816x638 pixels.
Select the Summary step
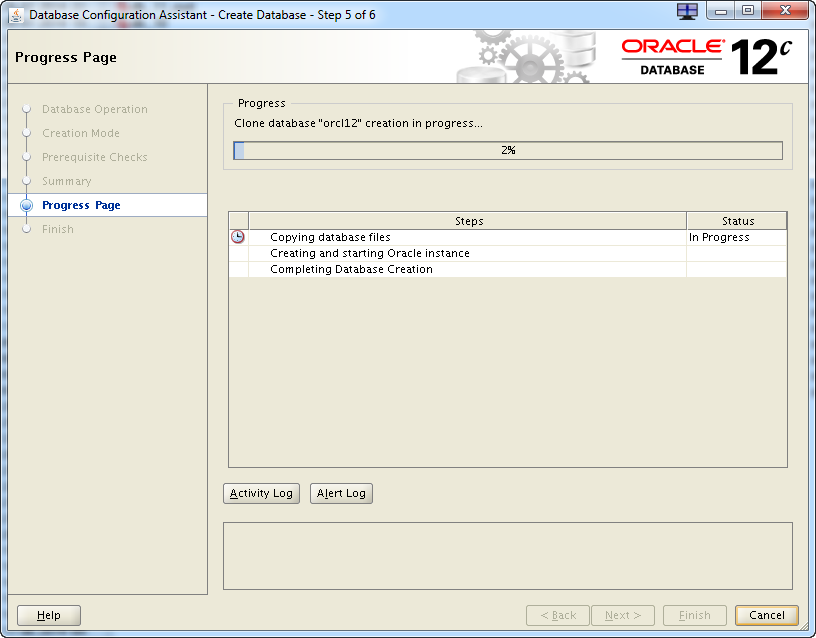67,181
